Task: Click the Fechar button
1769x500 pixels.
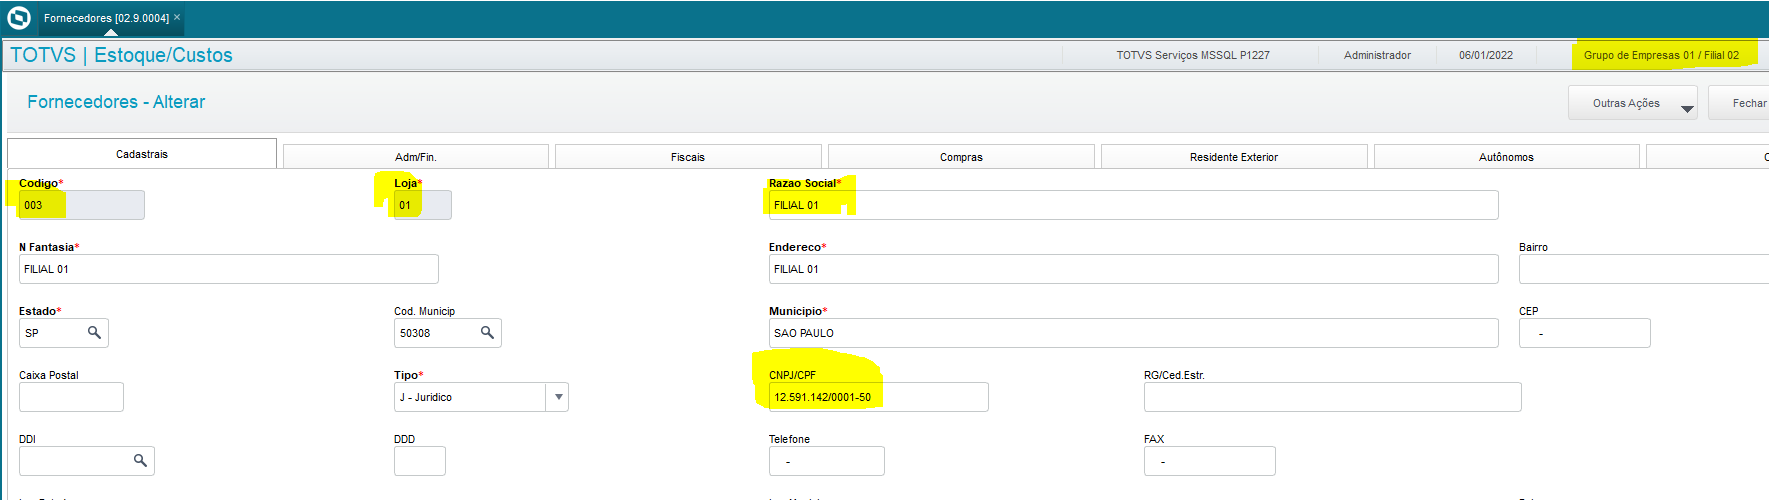Action: (1740, 103)
